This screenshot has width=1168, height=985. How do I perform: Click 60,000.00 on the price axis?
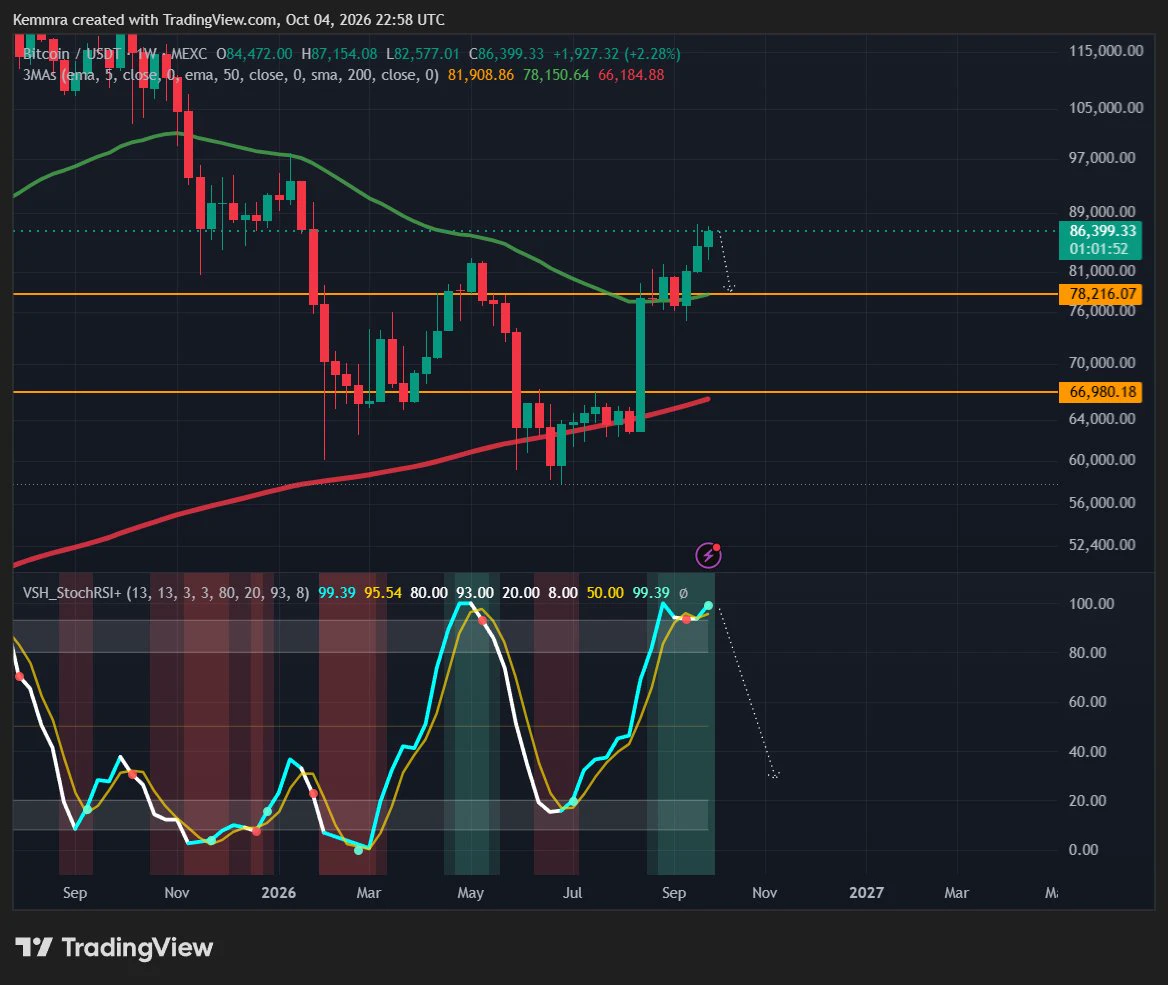1102,460
